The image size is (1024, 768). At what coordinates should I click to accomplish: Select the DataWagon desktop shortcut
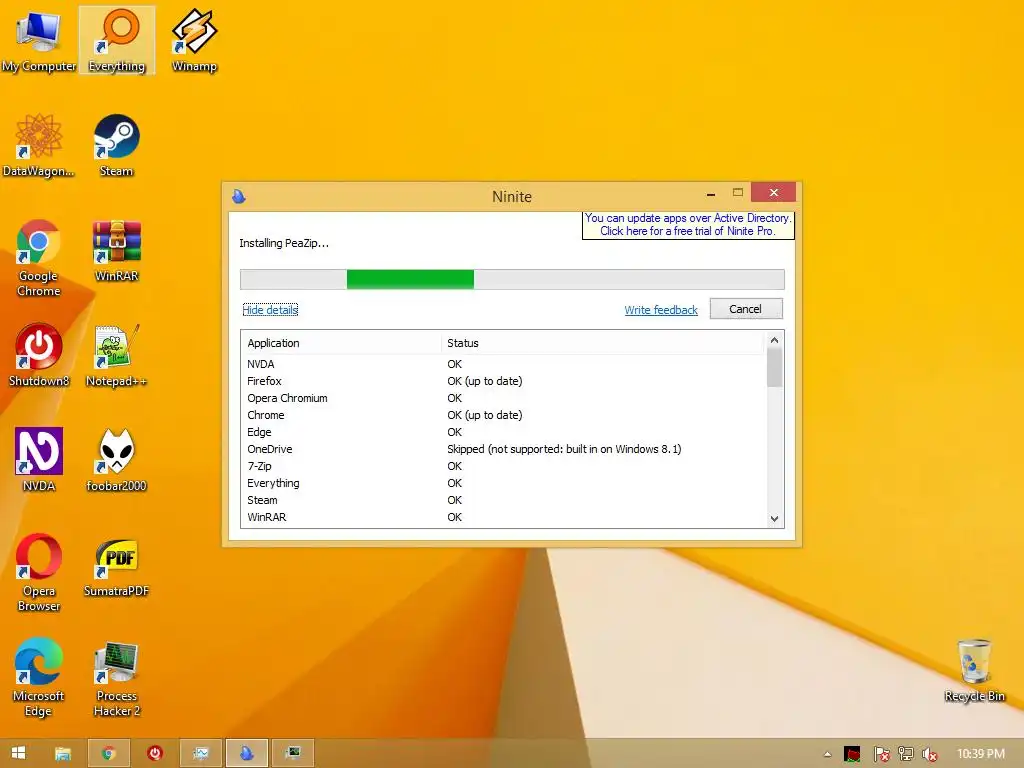coord(39,146)
